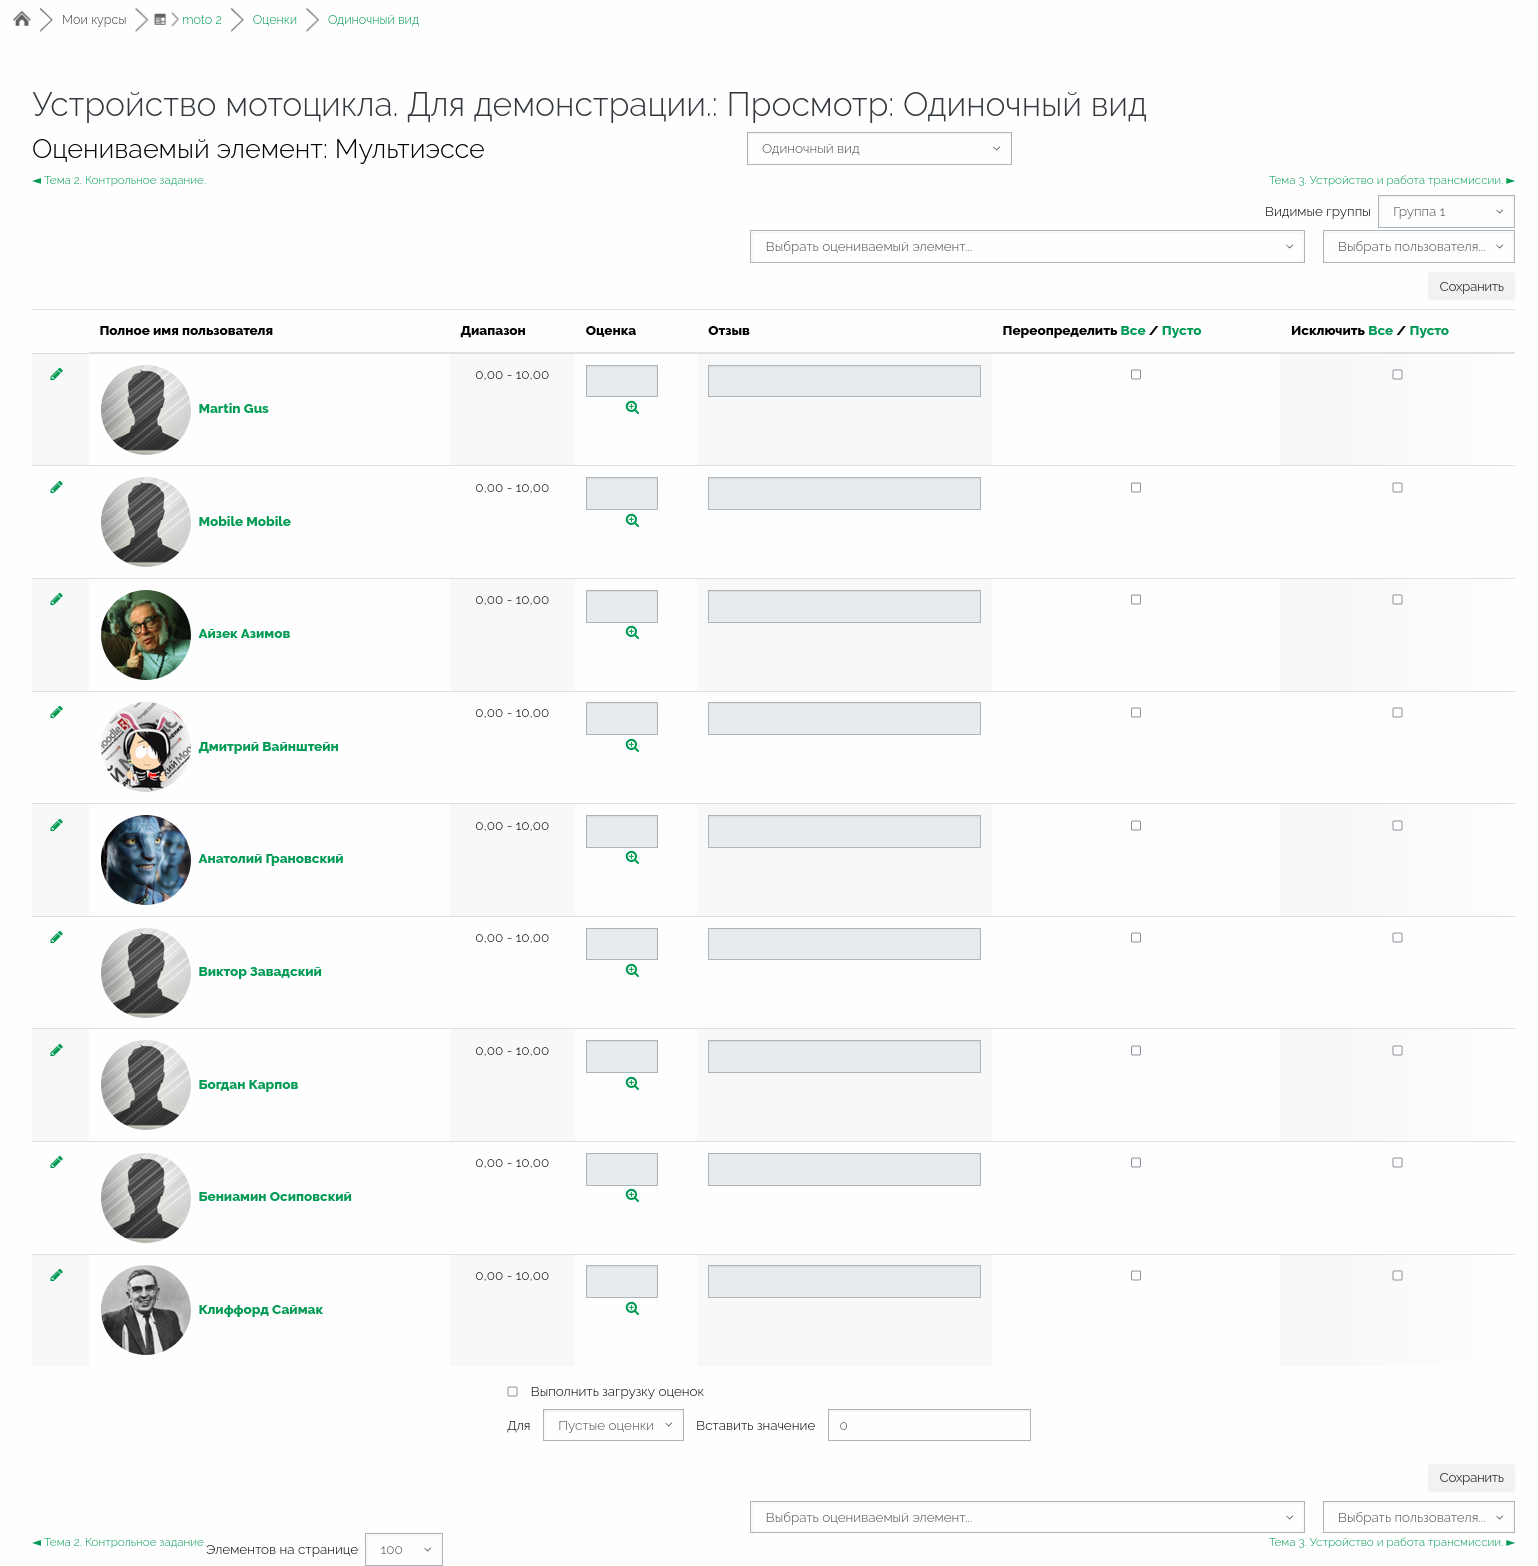Go to 'Оценки' in breadcrumb

[274, 20]
